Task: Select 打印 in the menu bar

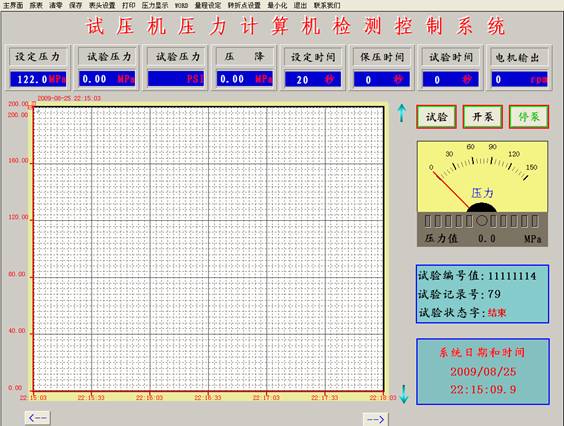Action: coord(128,5)
